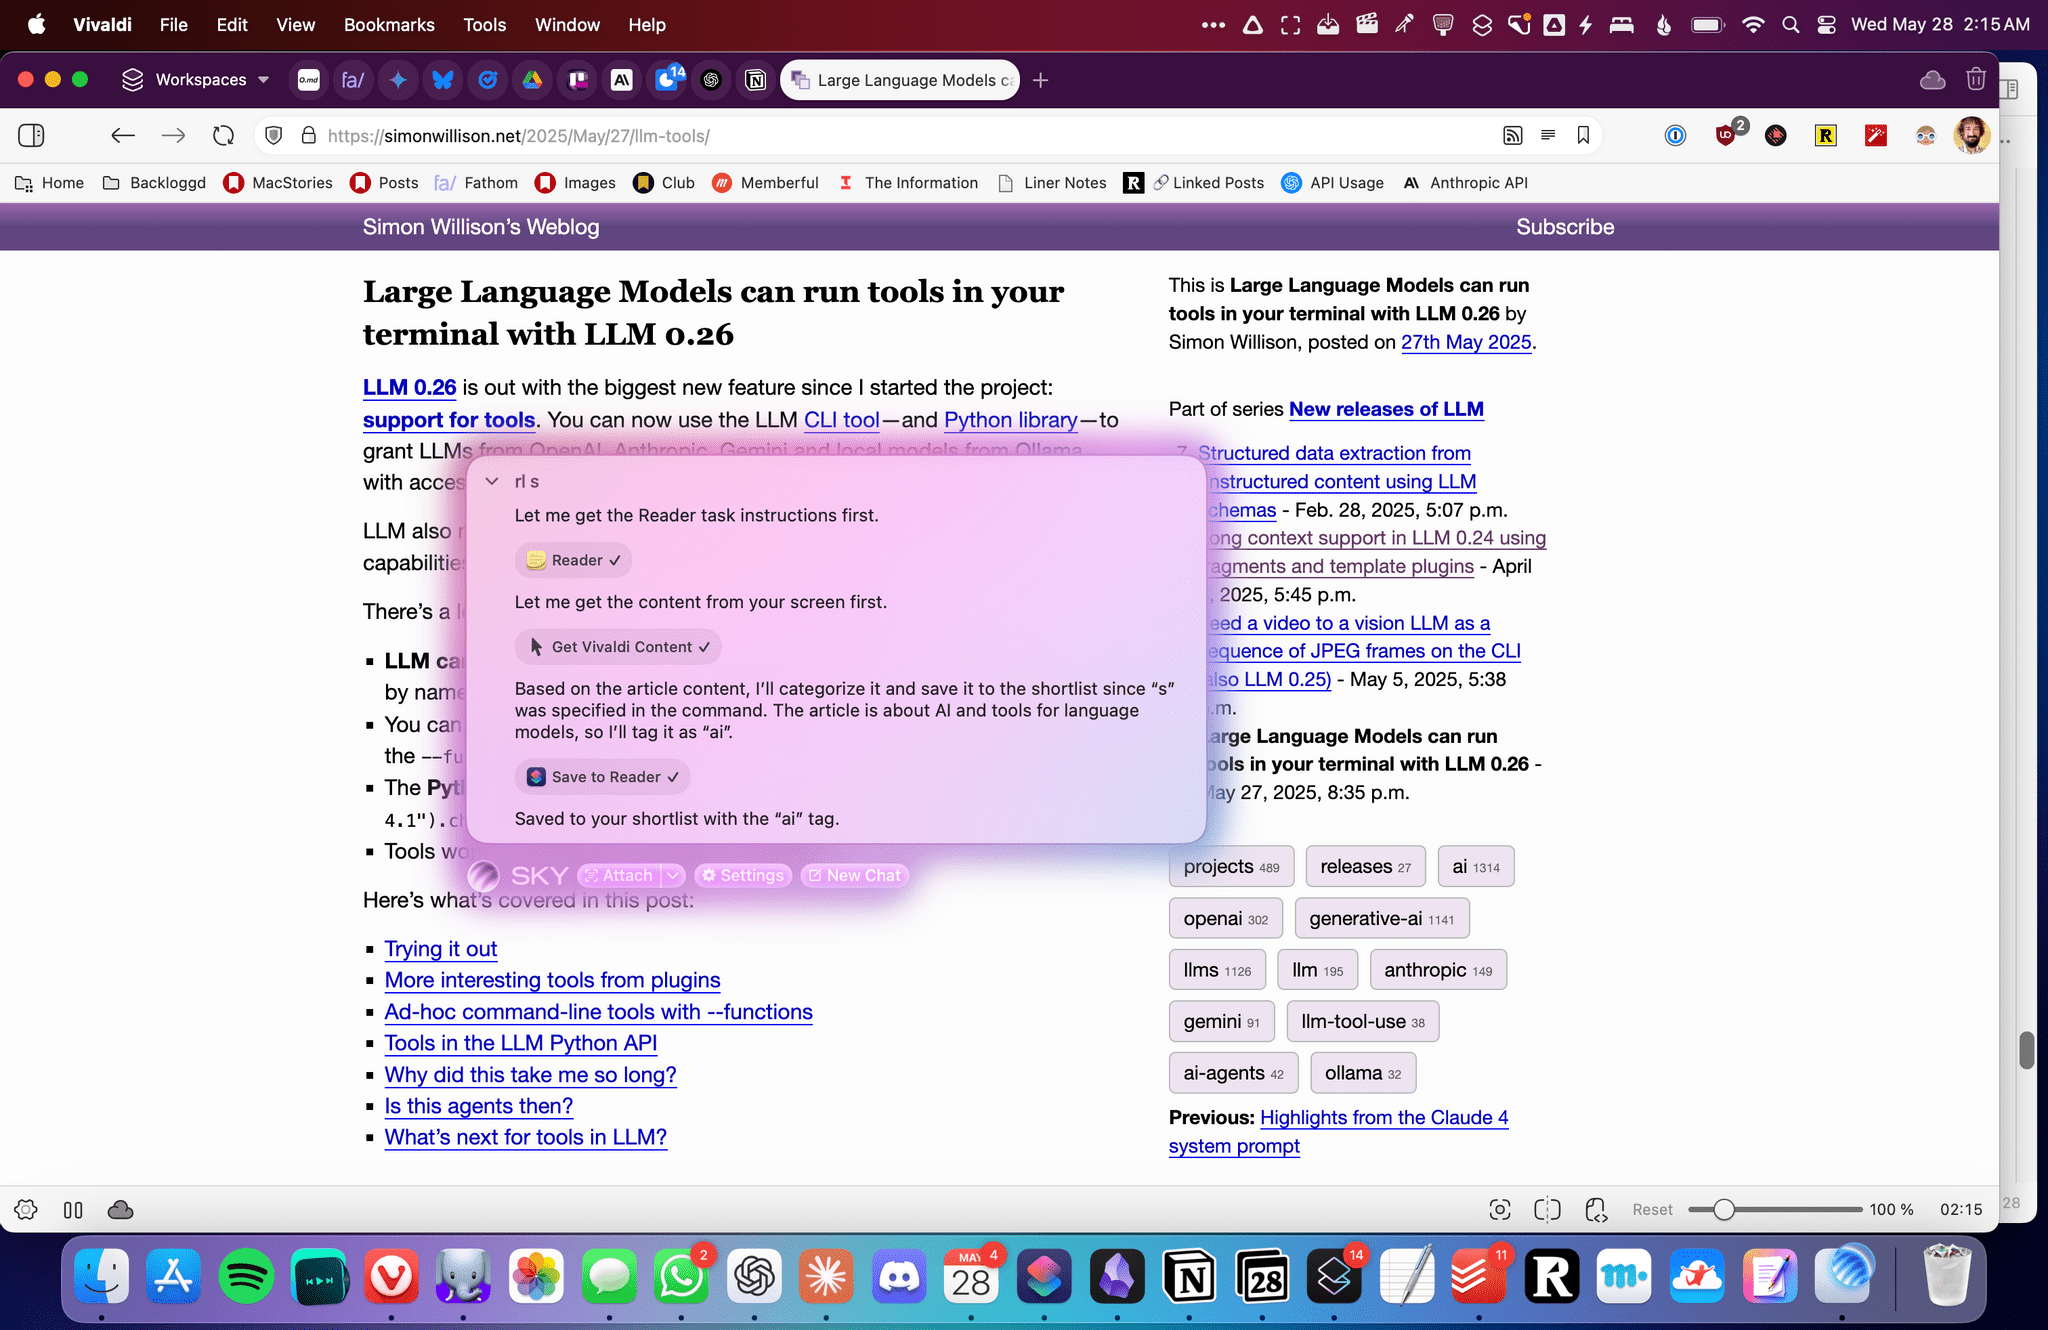Screen dimensions: 2048x1330
Task: Open the Home bookmark folder
Action: pyautogui.click(x=50, y=183)
